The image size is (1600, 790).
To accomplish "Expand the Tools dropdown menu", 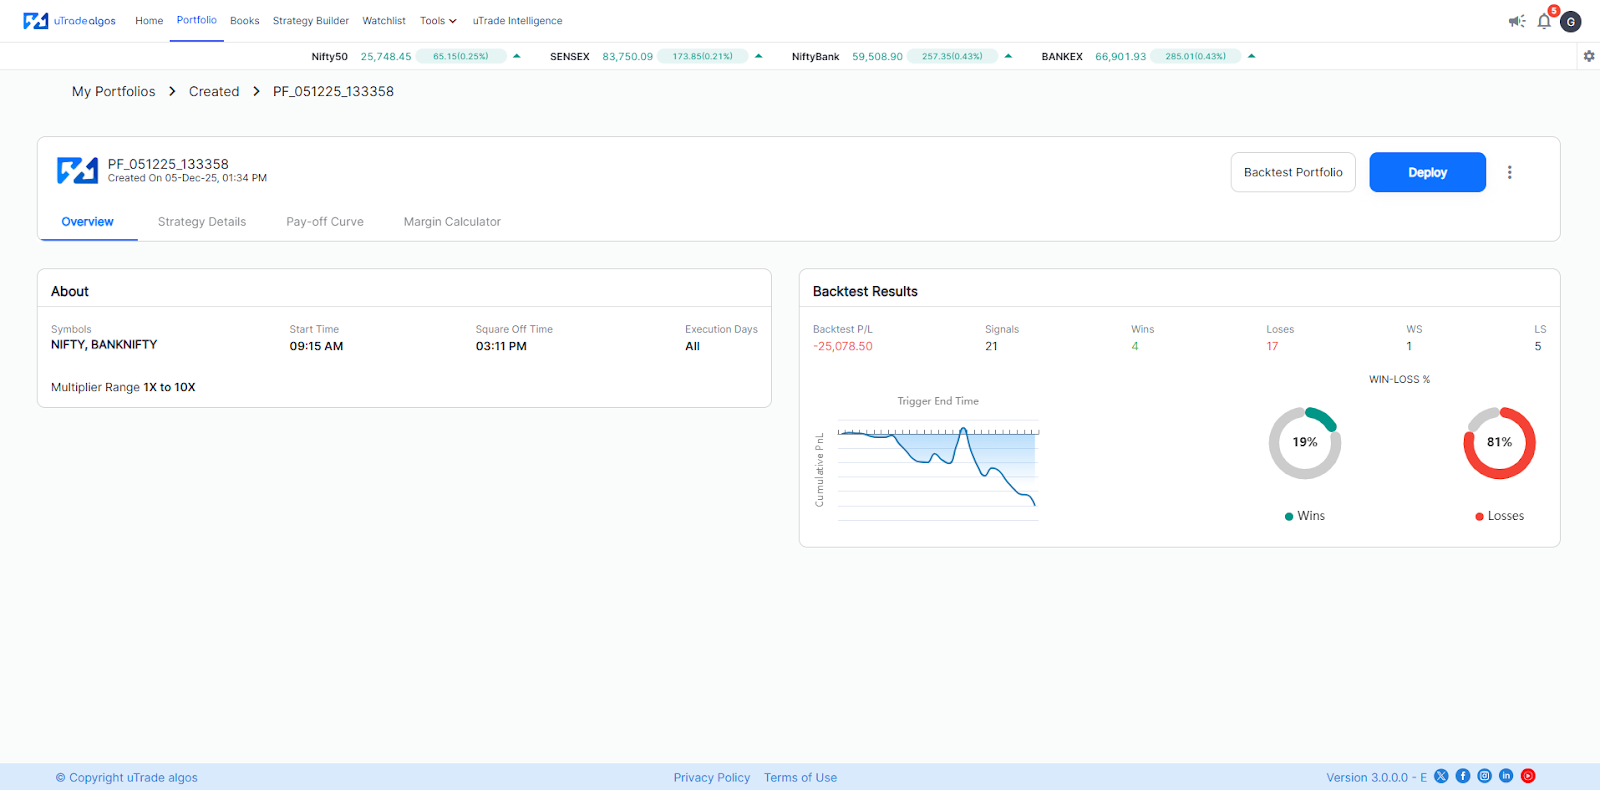I will tap(438, 21).
